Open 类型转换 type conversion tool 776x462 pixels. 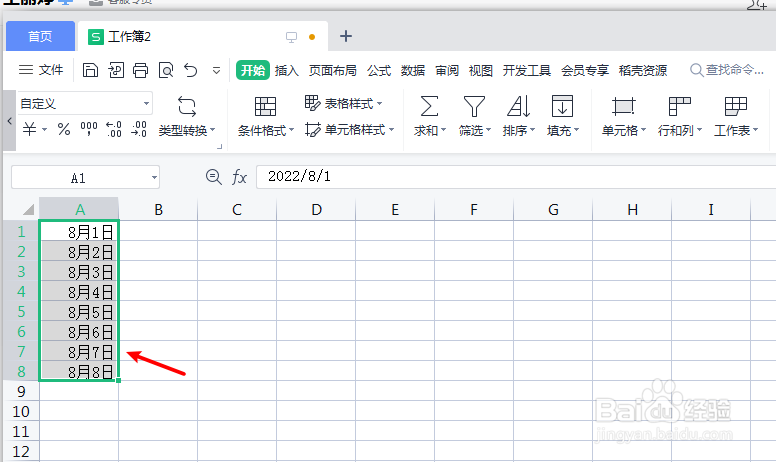tap(187, 117)
